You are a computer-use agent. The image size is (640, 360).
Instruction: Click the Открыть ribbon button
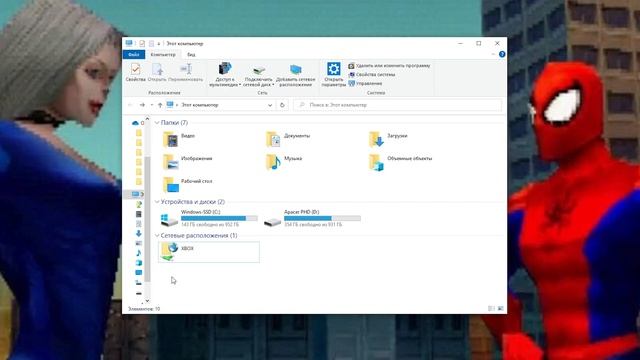[x=157, y=72]
